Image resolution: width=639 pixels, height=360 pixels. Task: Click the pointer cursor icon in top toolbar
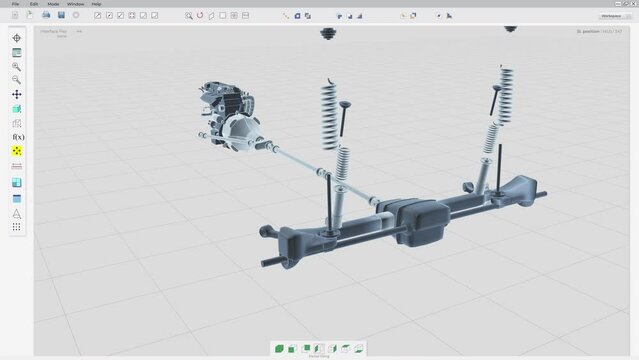449,16
